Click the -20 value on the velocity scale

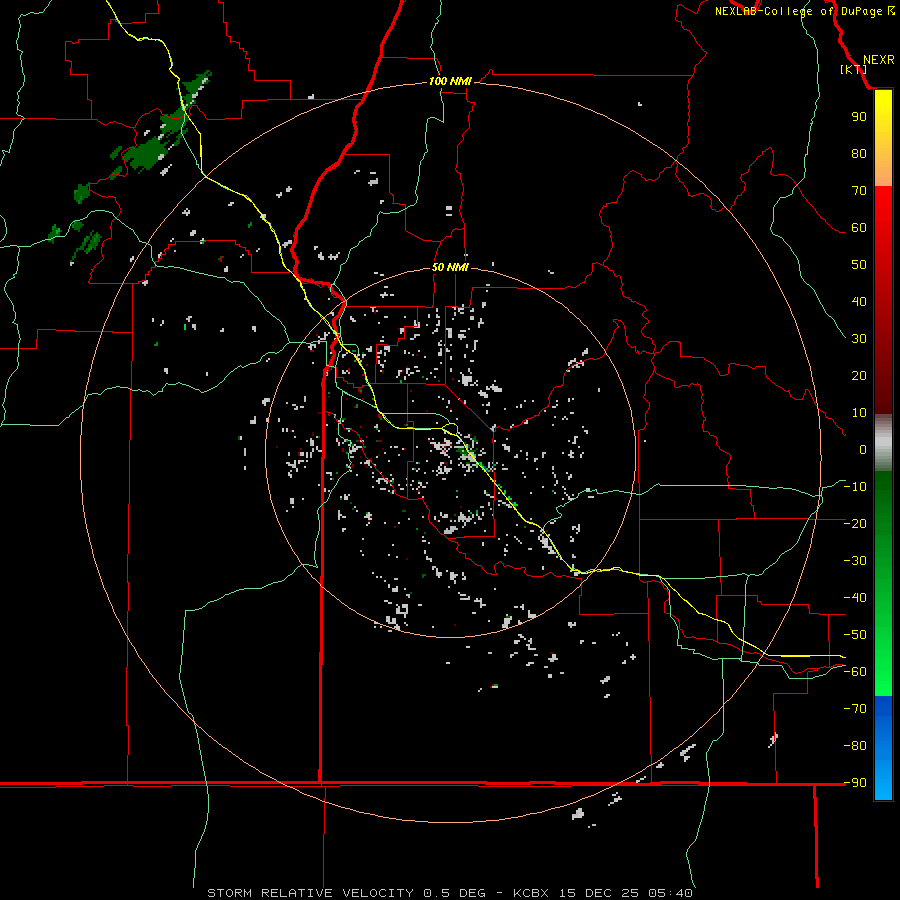[x=855, y=523]
